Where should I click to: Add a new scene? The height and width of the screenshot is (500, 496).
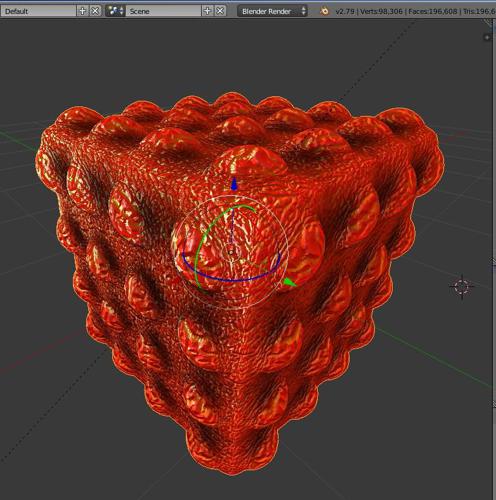[x=207, y=11]
